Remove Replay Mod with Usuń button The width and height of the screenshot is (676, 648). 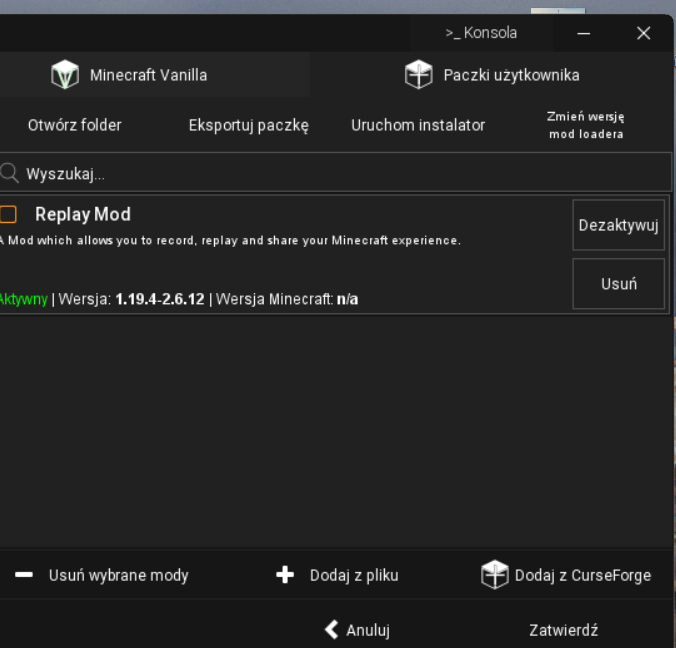[618, 283]
